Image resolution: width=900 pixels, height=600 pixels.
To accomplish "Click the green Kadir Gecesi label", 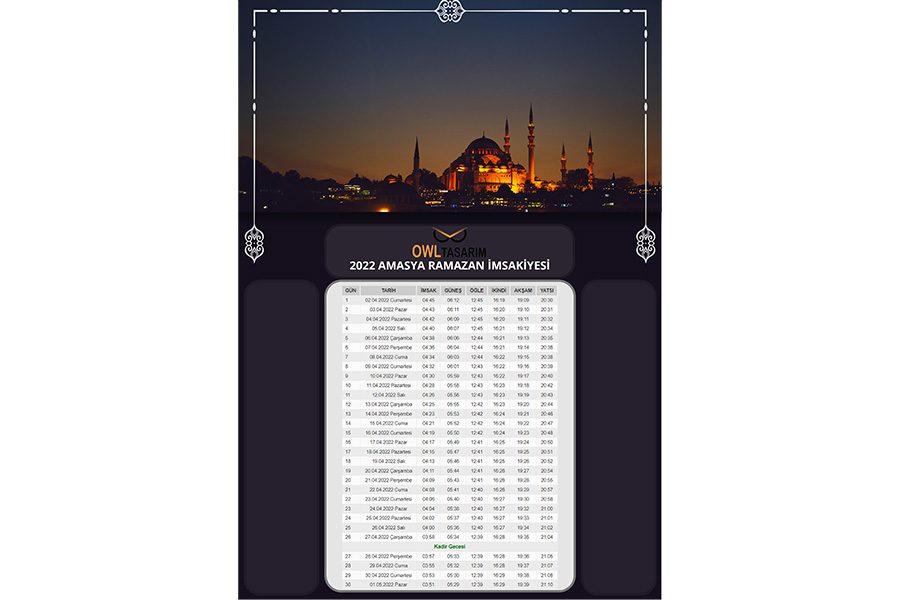I will pos(449,547).
